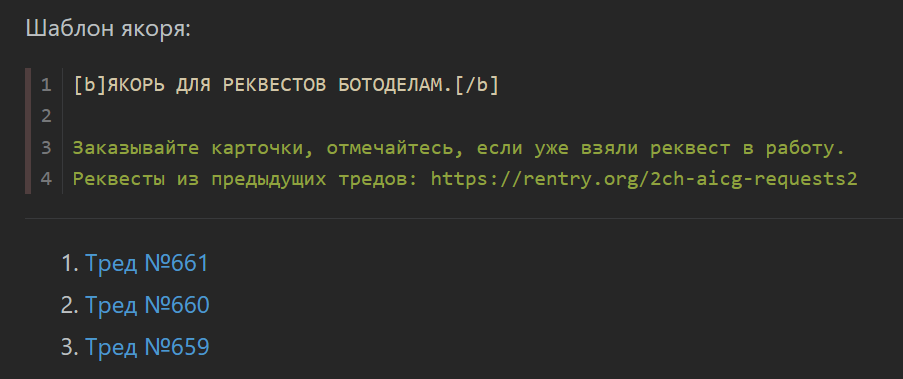
Task: Open the Тред №661 link
Action: (x=147, y=263)
